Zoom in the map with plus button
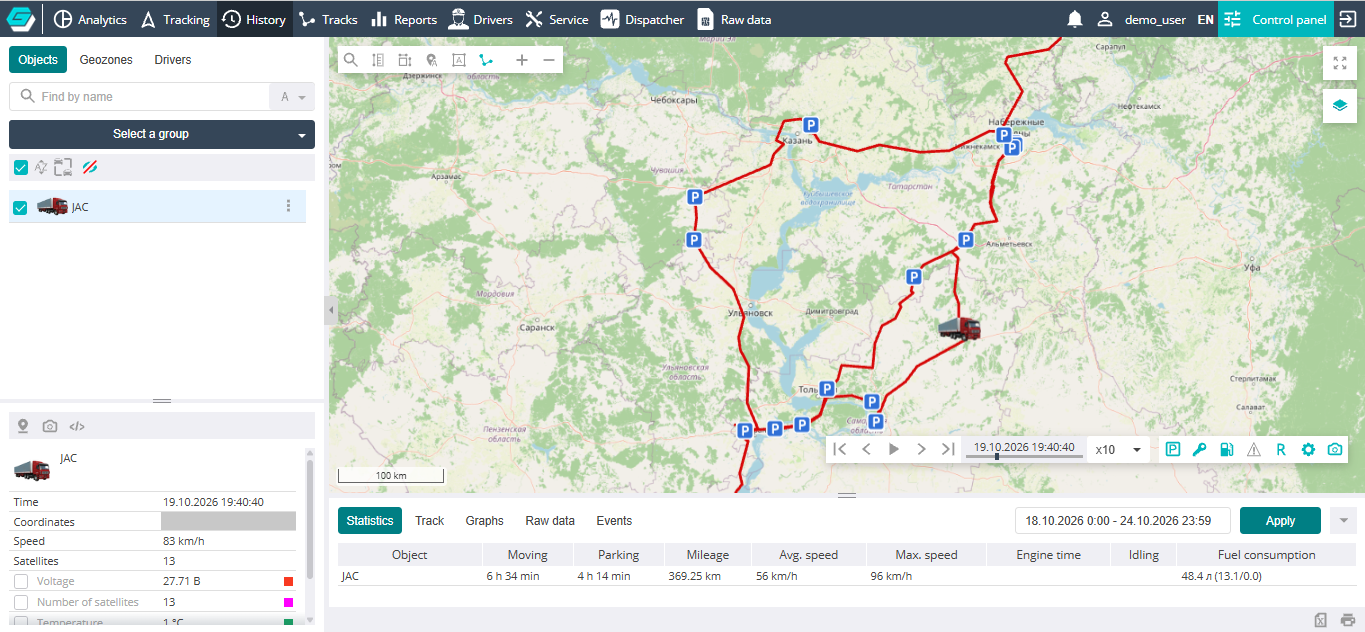 click(x=522, y=60)
